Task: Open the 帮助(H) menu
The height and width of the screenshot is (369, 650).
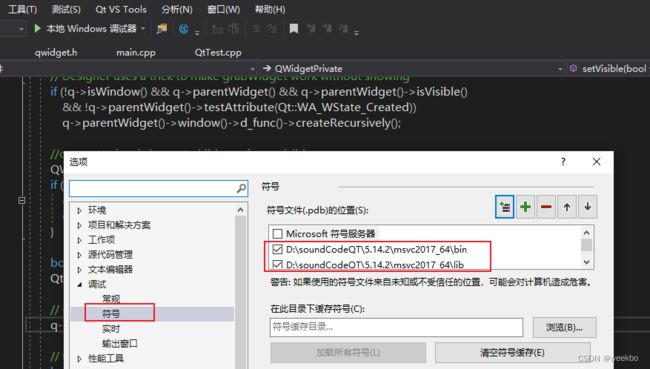Action: [270, 9]
